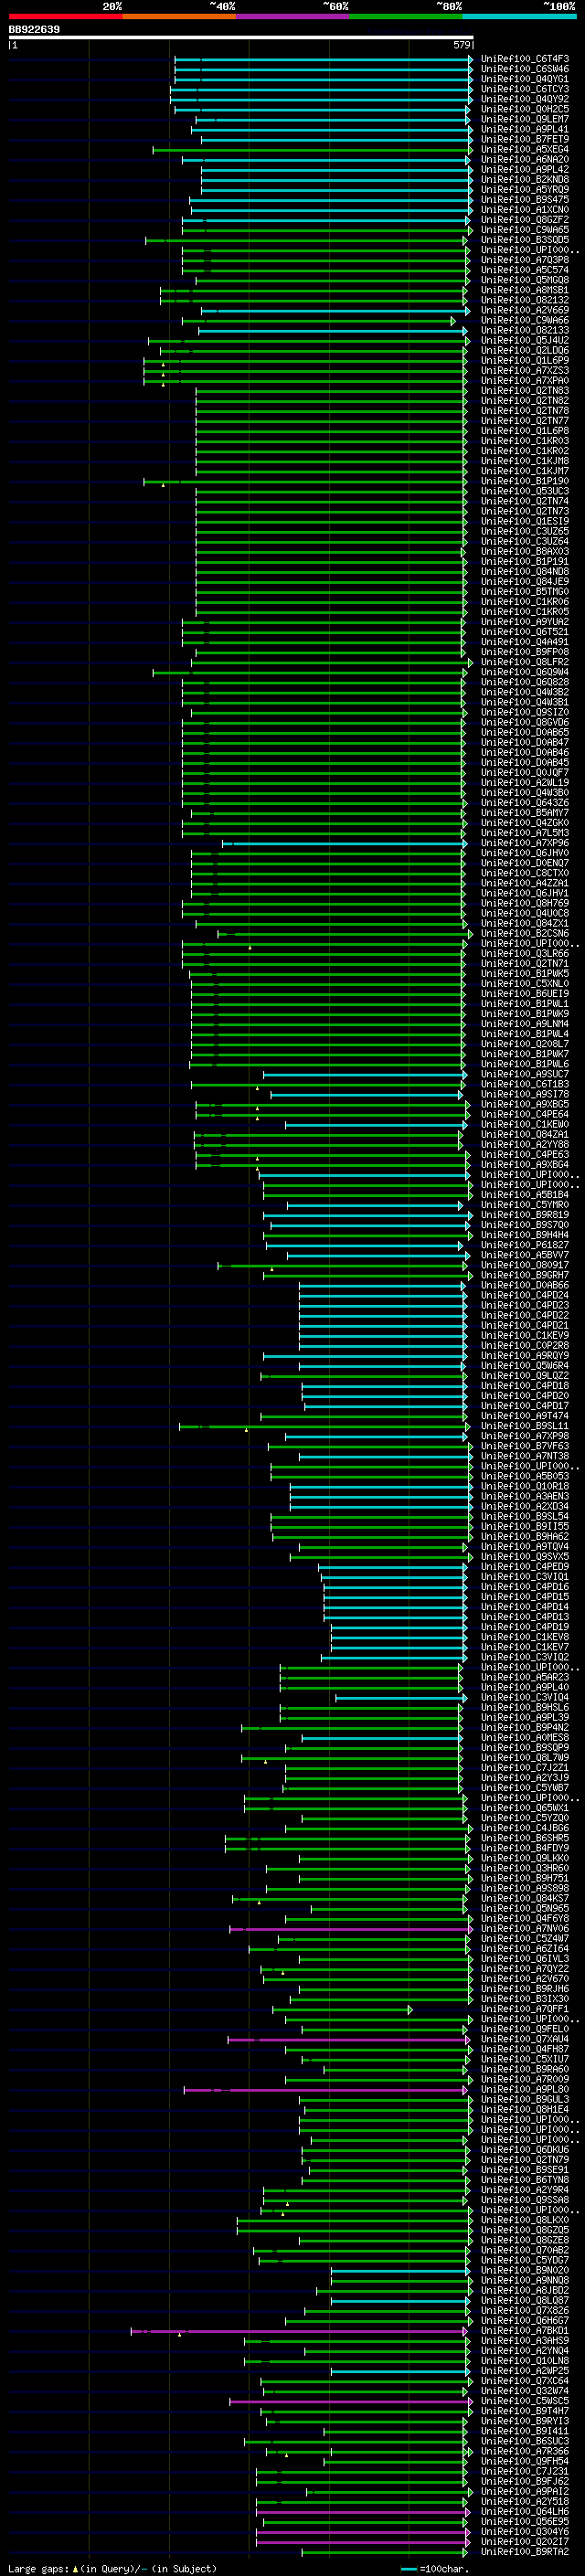
Task: Select hit label UniRef100_Q64LH6
Action: [x=525, y=2511]
